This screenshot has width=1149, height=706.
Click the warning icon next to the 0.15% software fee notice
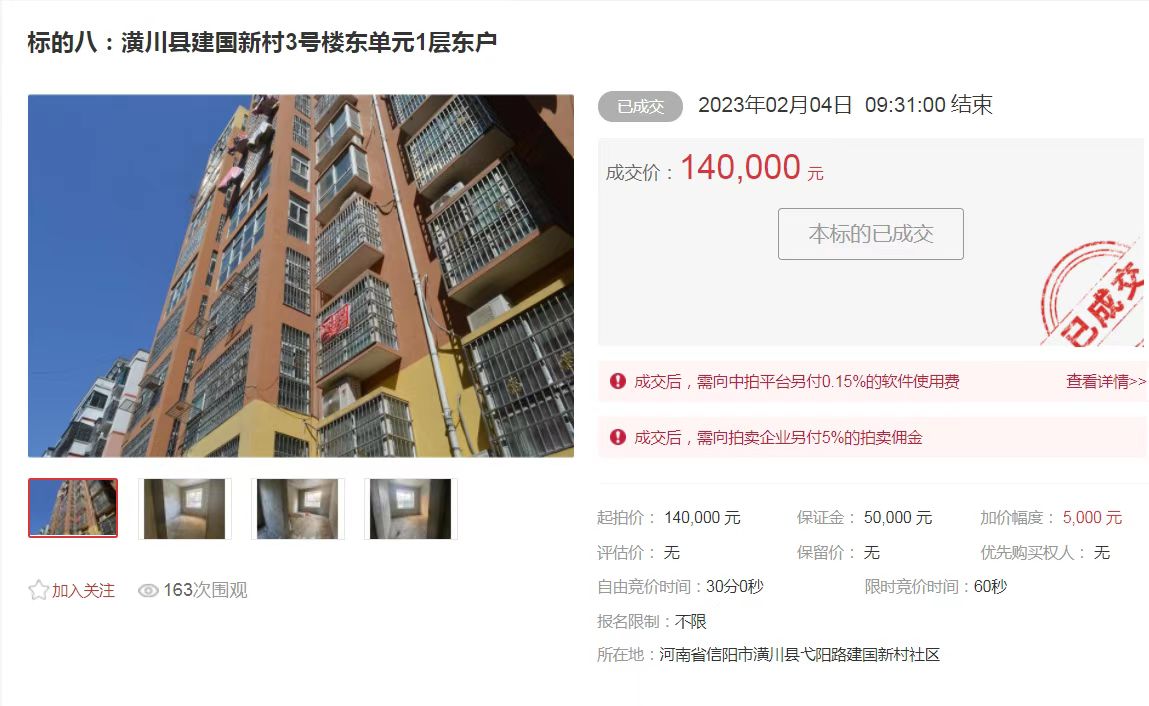[618, 381]
